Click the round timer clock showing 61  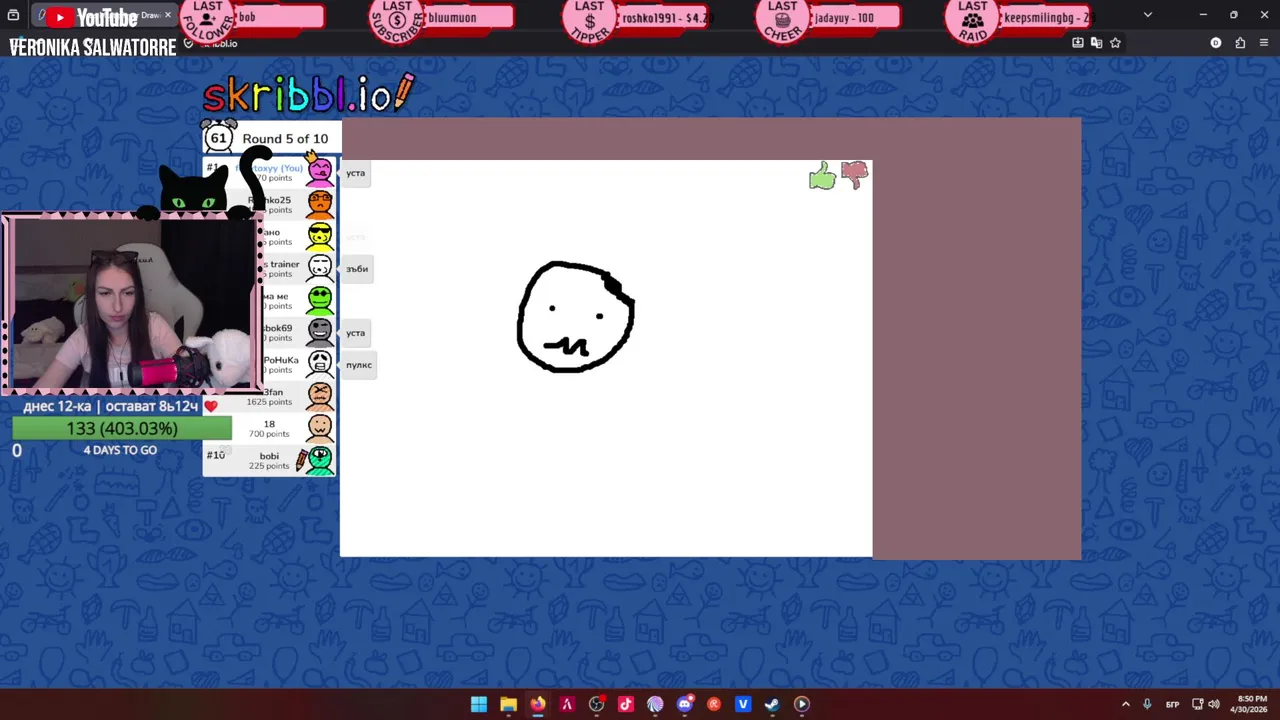[x=219, y=138]
